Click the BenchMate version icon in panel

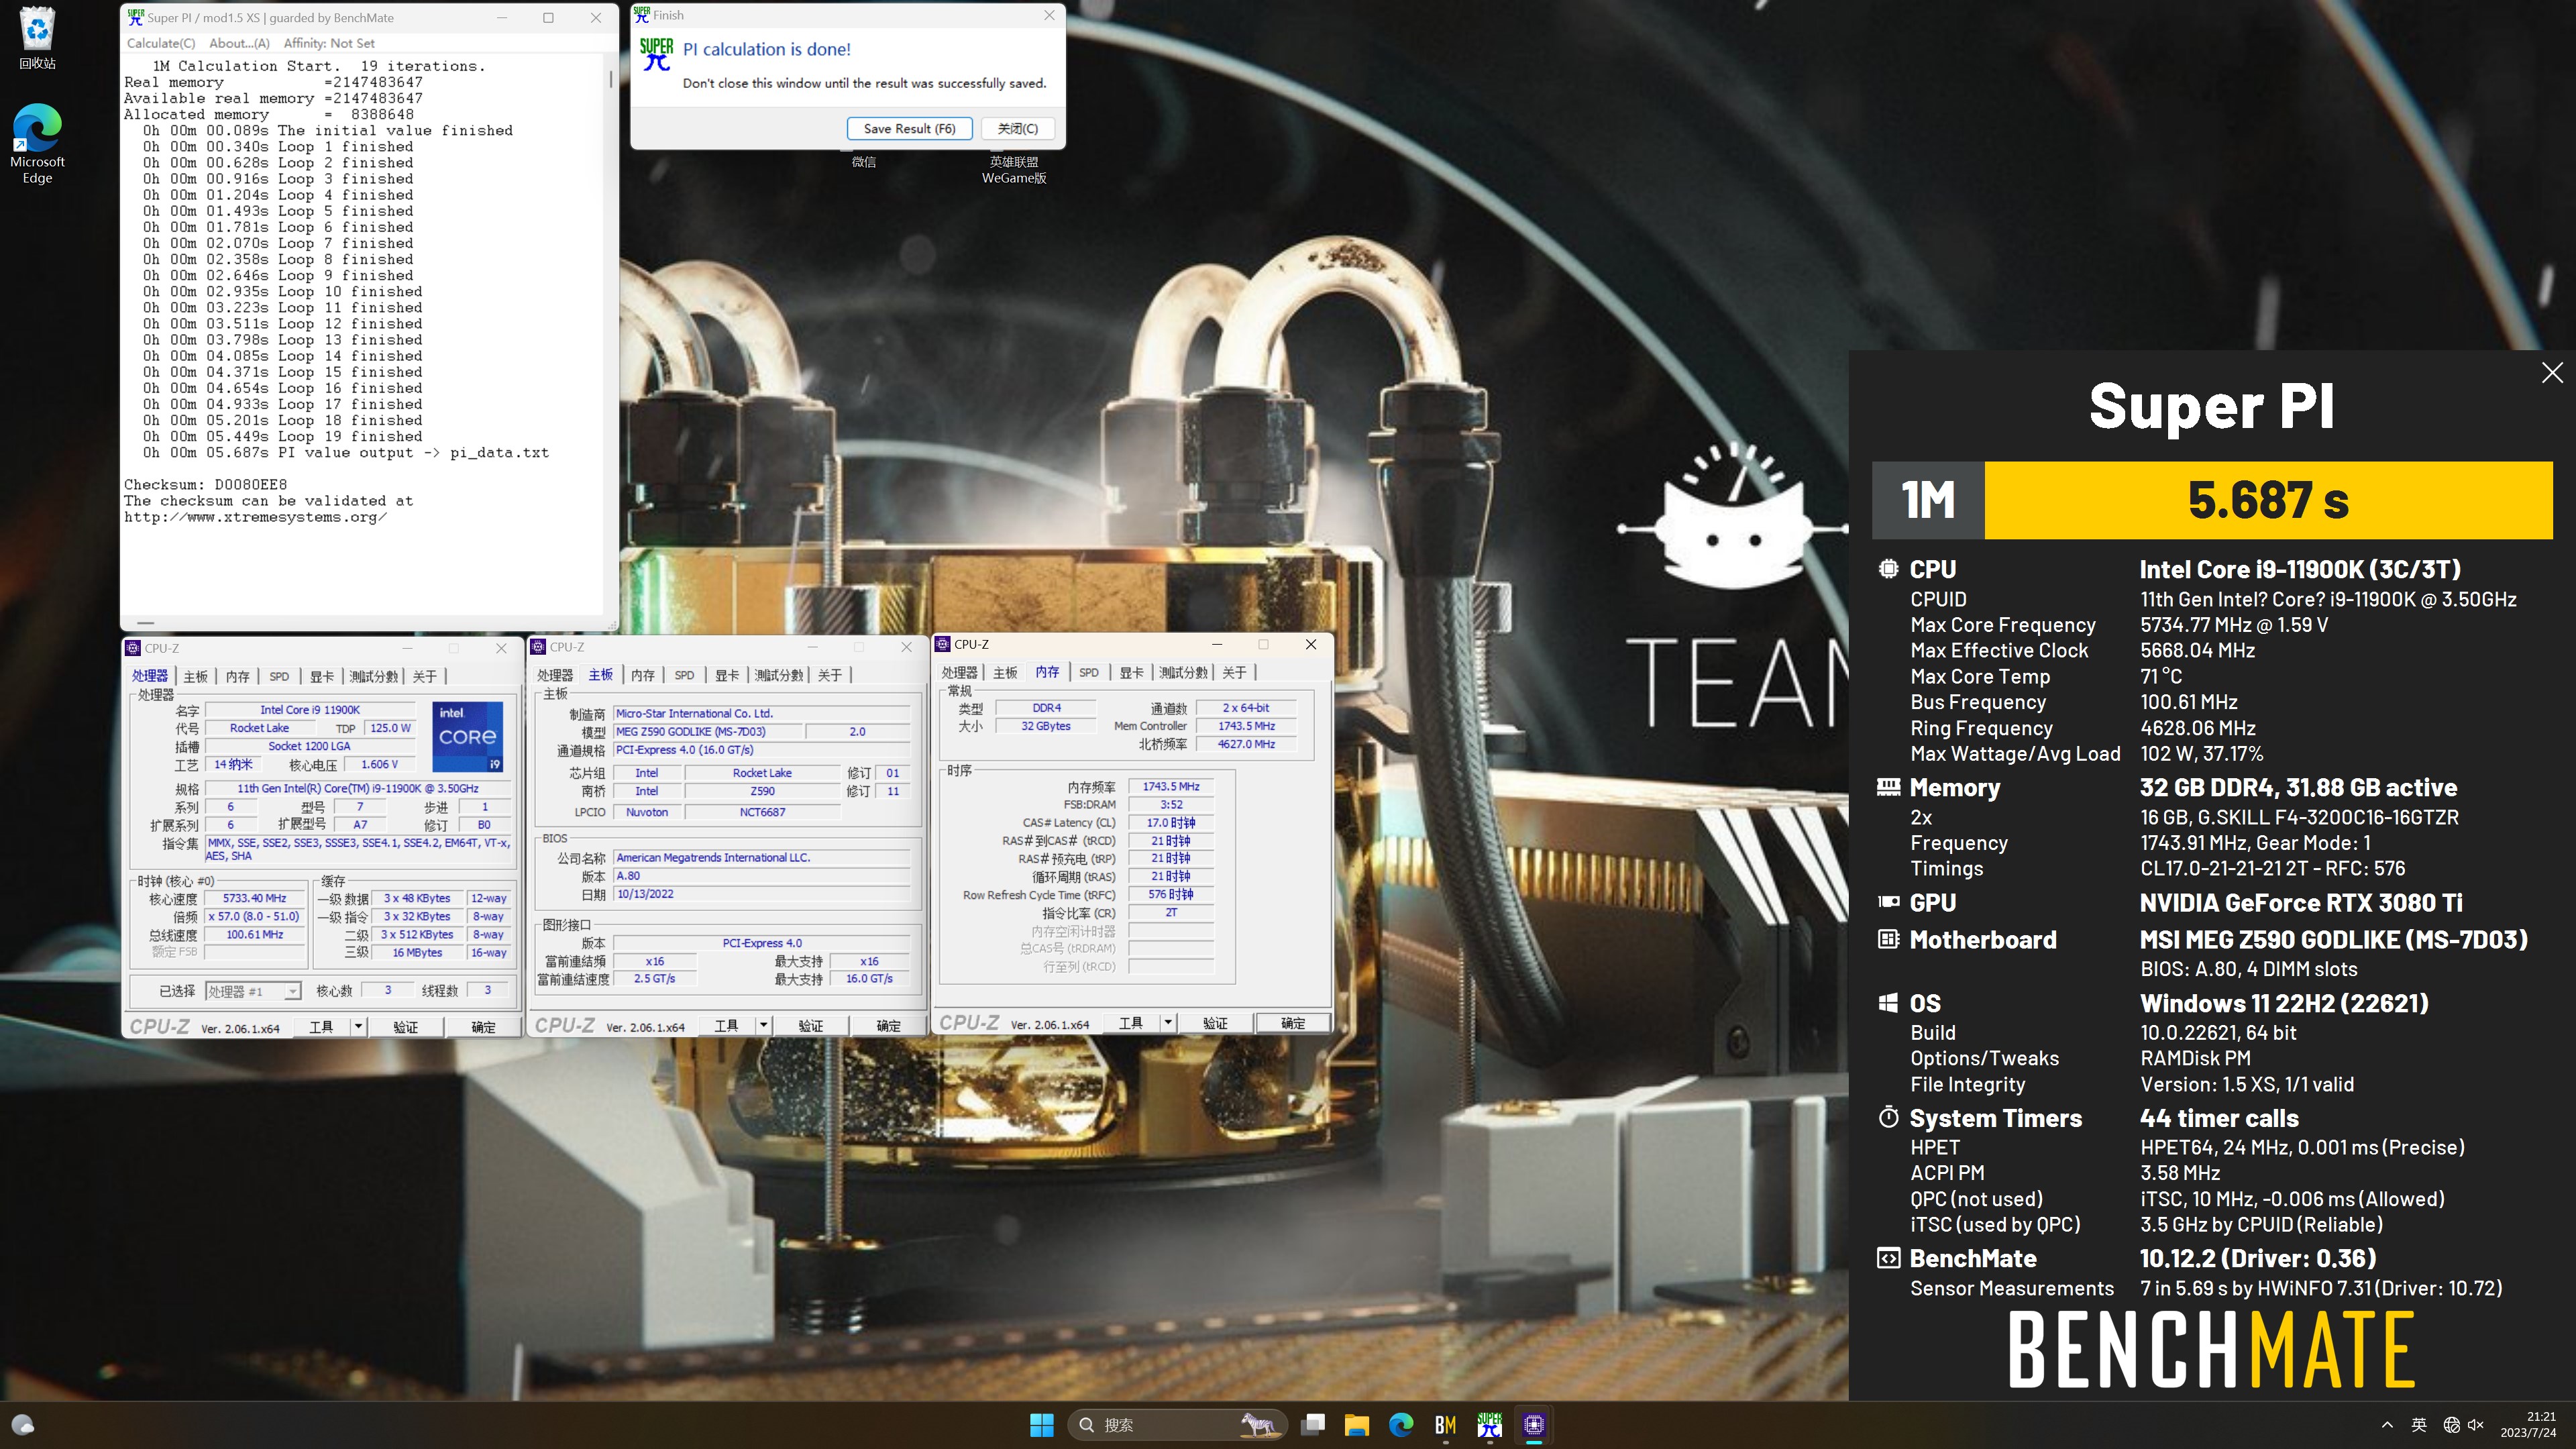coord(1888,1258)
